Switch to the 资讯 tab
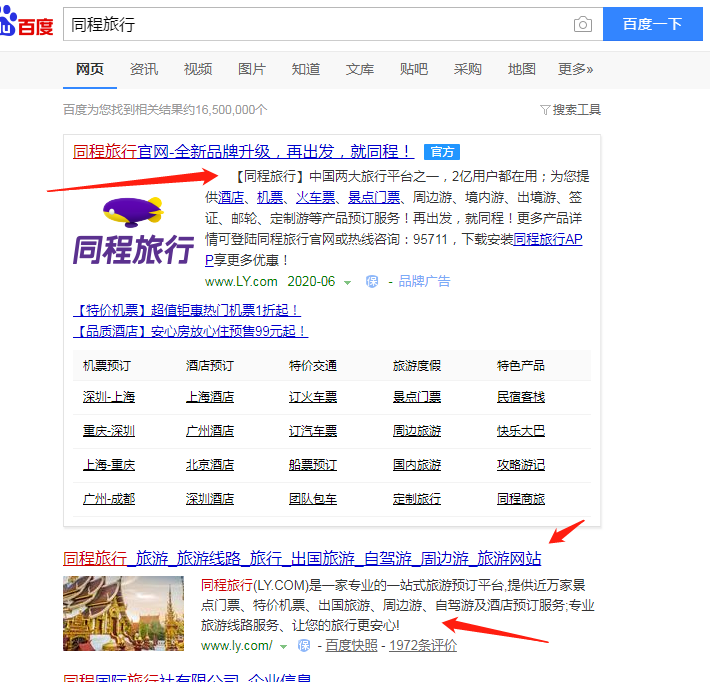 pos(144,69)
